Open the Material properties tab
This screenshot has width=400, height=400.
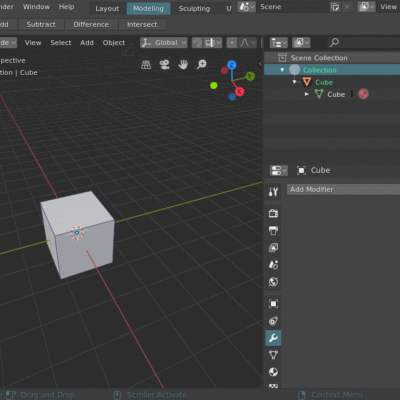click(273, 372)
